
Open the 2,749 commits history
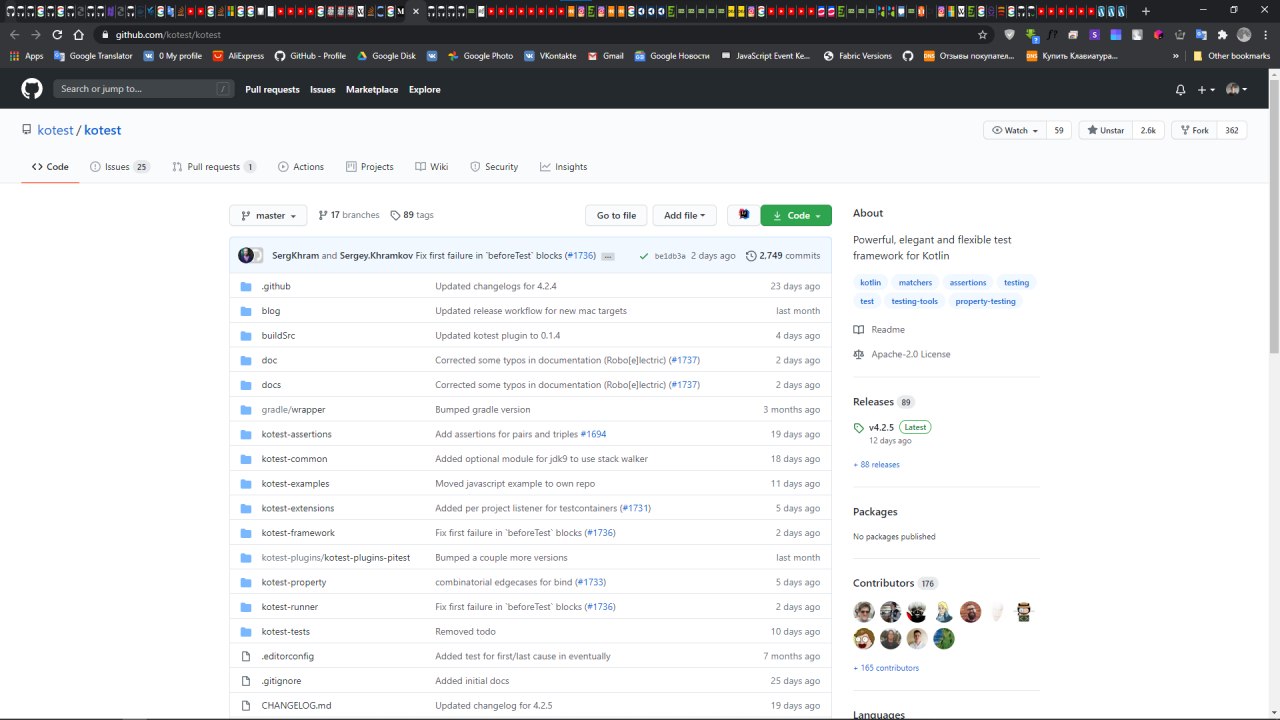coord(783,256)
